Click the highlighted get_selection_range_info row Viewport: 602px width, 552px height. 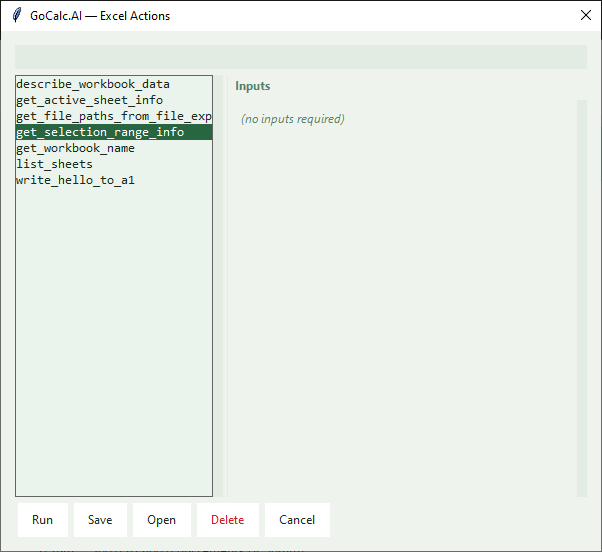(x=114, y=132)
